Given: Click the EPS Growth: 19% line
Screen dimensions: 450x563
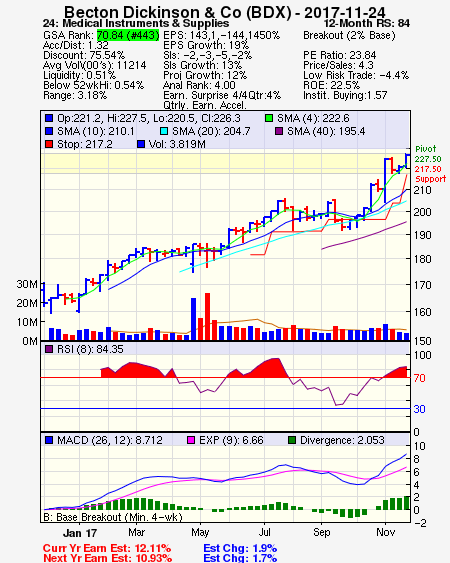Looking at the screenshot, I should point(206,45).
